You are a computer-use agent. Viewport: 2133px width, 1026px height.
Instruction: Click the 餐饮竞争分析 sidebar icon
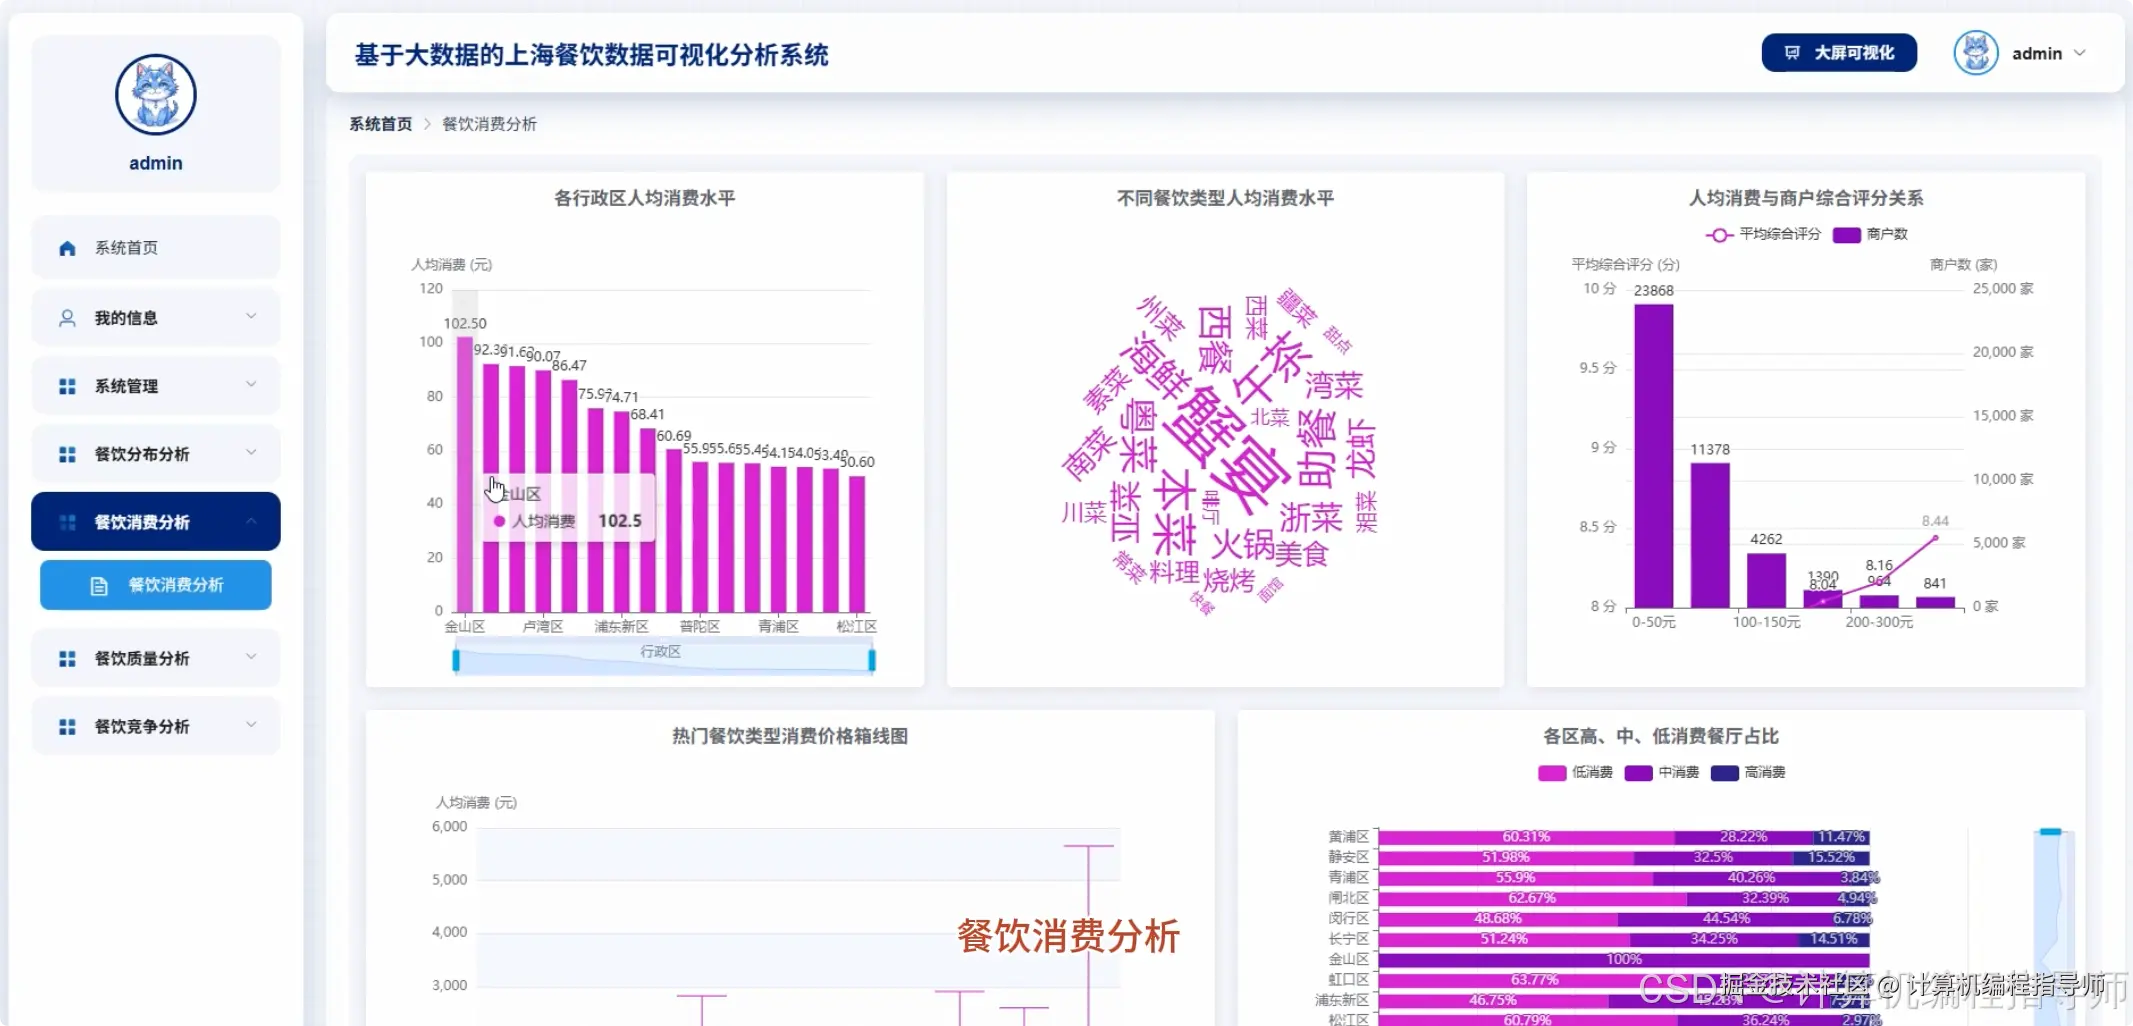(x=67, y=726)
